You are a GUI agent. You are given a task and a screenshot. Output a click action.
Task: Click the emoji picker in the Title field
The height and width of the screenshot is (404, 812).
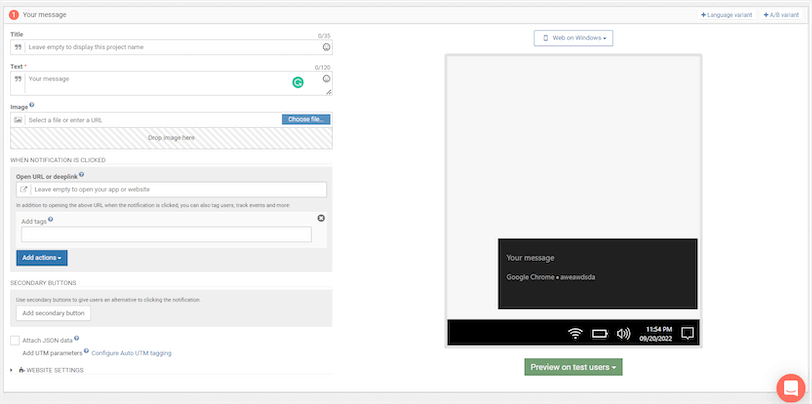point(326,47)
